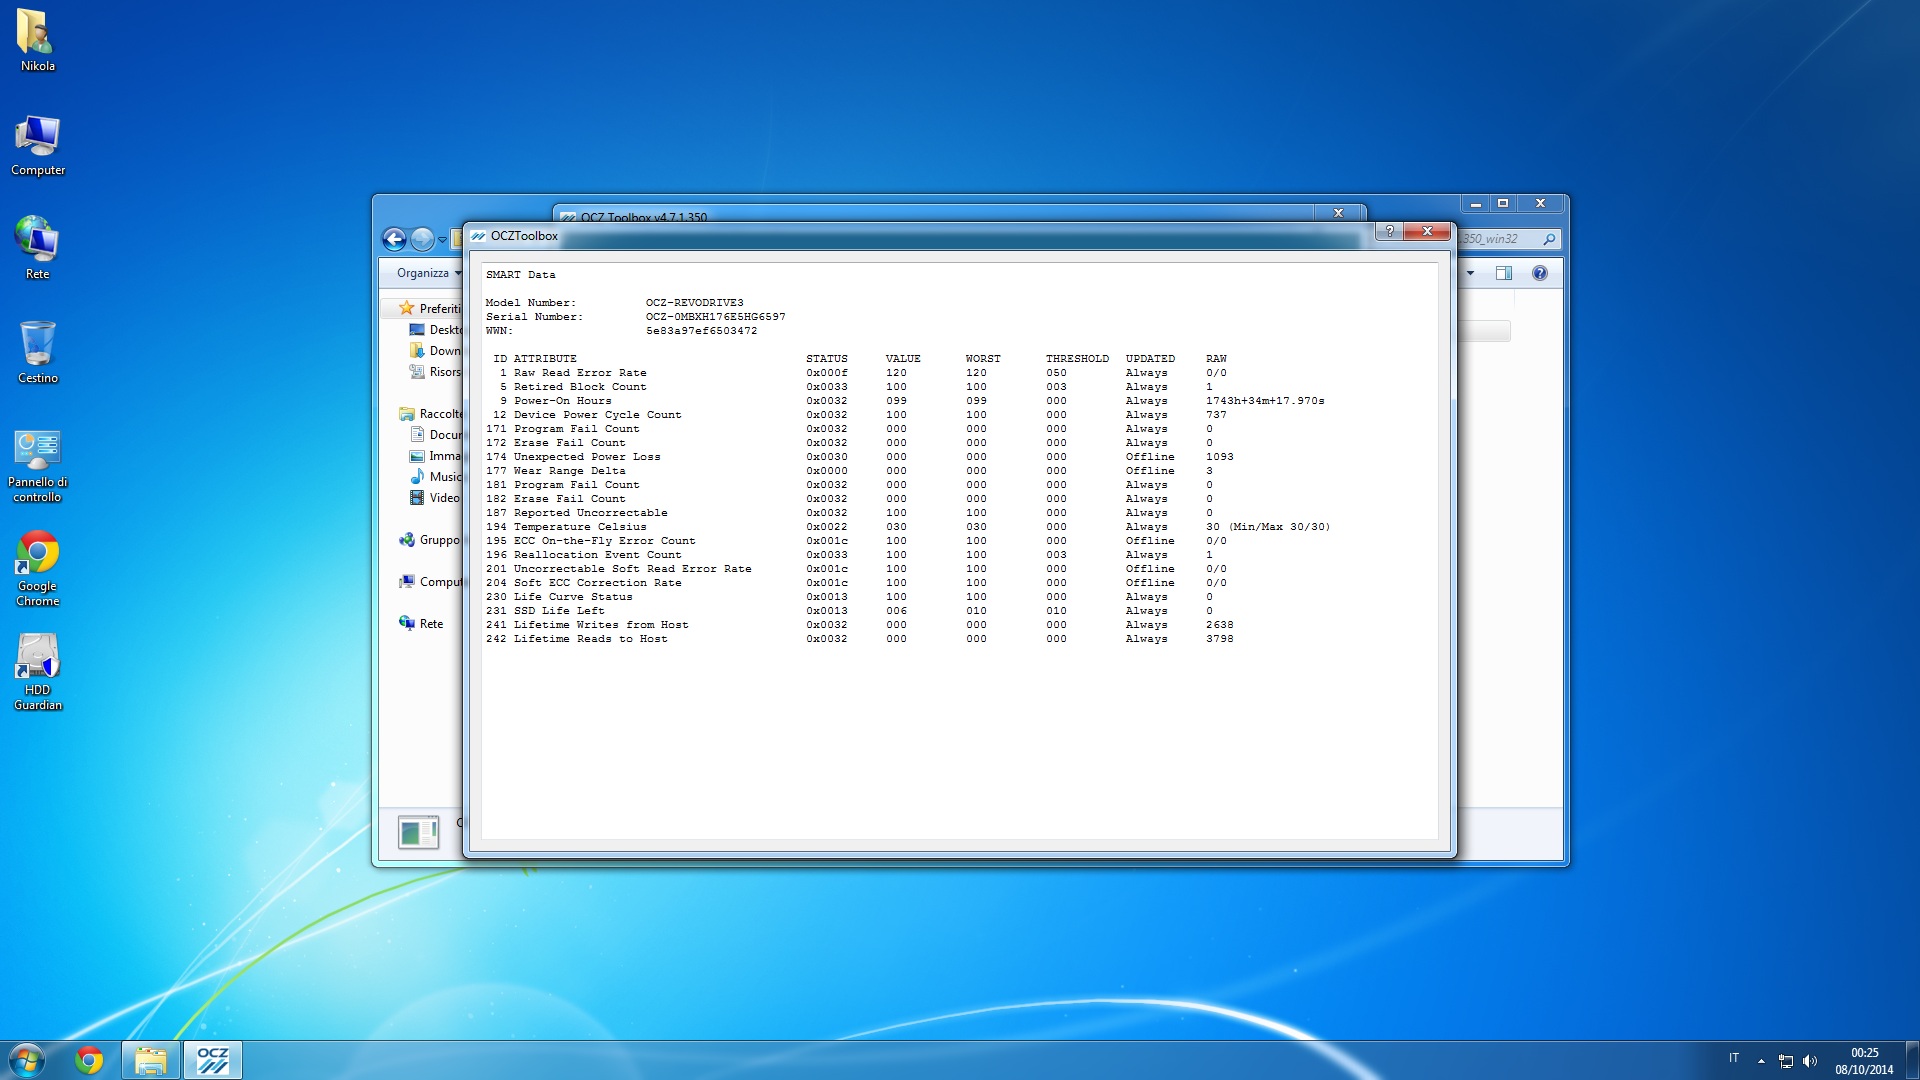Viewport: 1920px width, 1080px height.
Task: Select the Cestino recycle bin icon
Action: (x=37, y=352)
